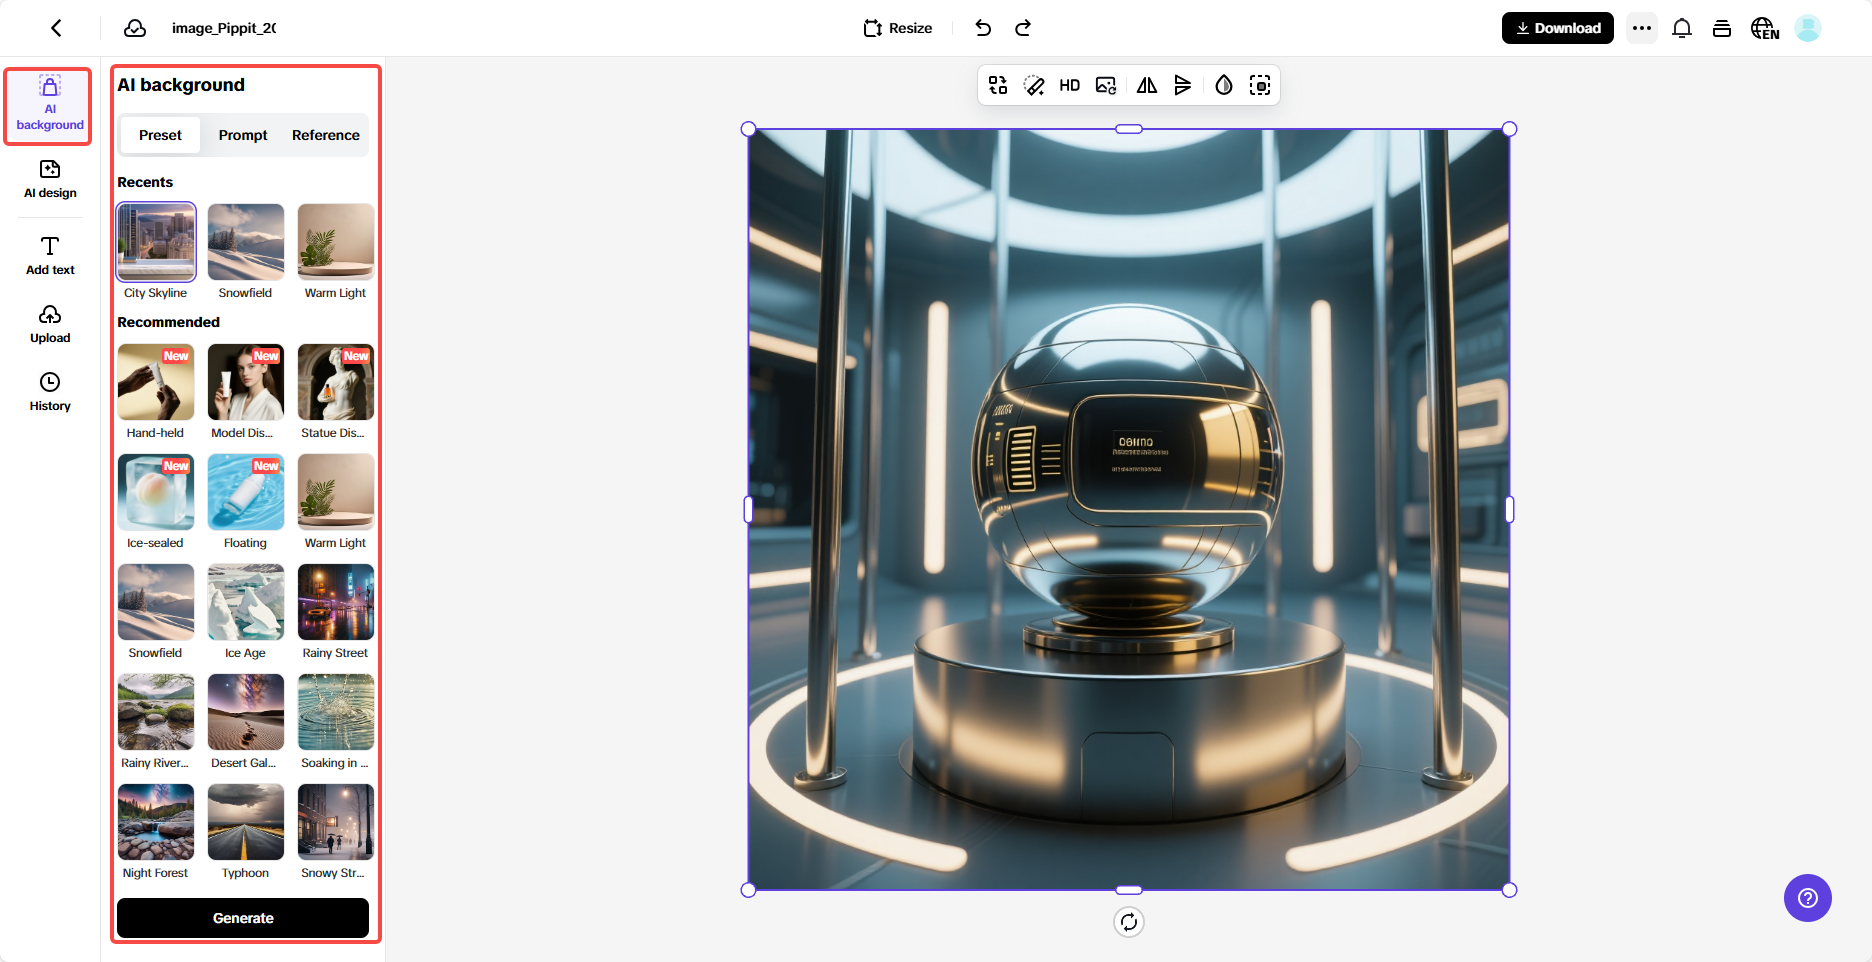
Task: Open the notifications bell
Action: [x=1682, y=28]
